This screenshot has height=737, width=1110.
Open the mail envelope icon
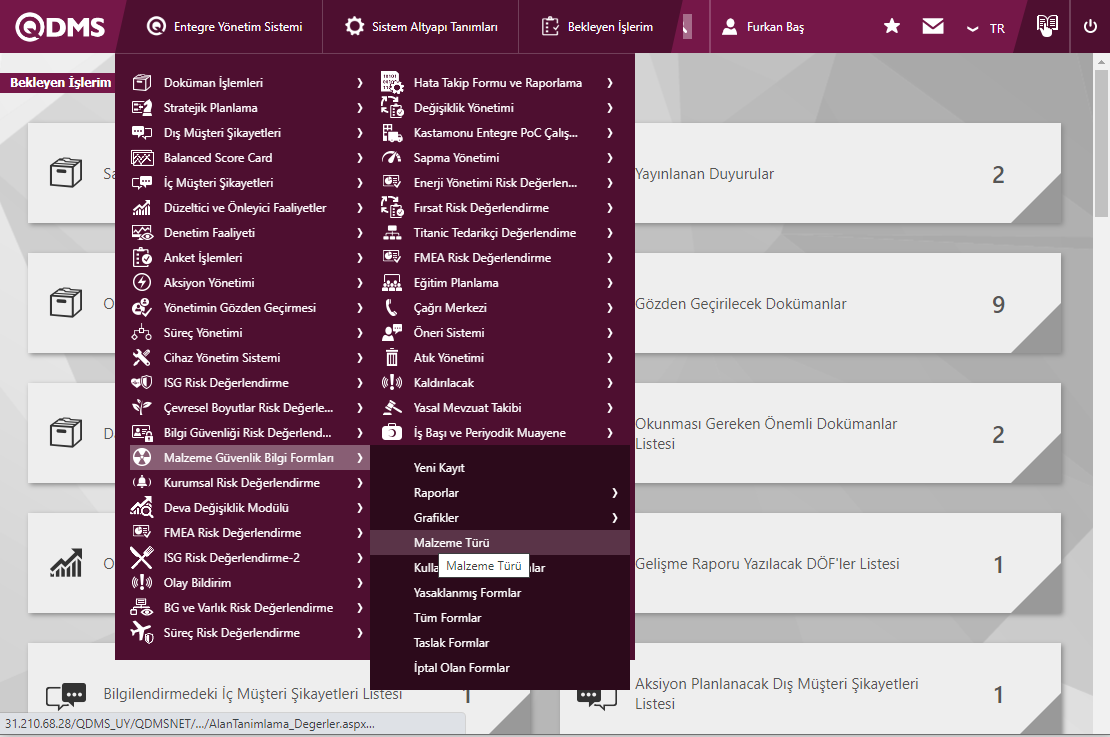tap(933, 27)
